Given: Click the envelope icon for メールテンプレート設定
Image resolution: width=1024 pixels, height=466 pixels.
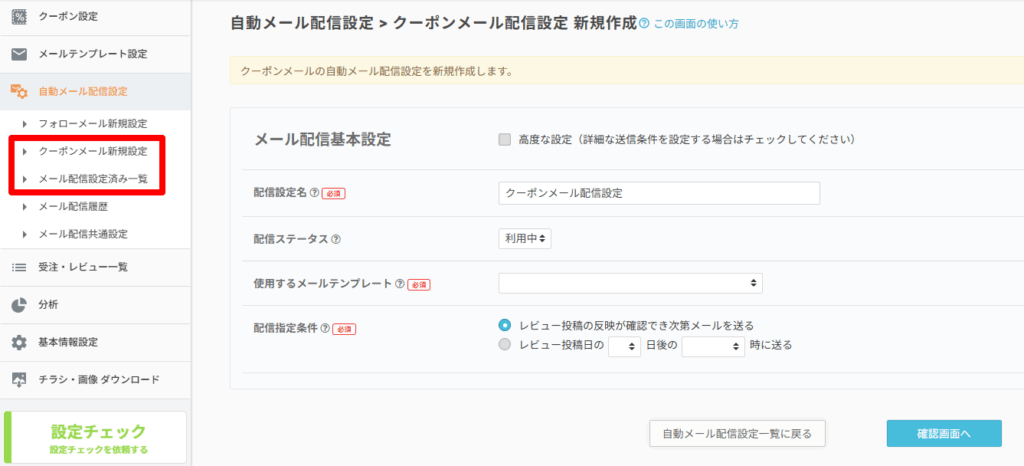Looking at the screenshot, I should (18, 54).
